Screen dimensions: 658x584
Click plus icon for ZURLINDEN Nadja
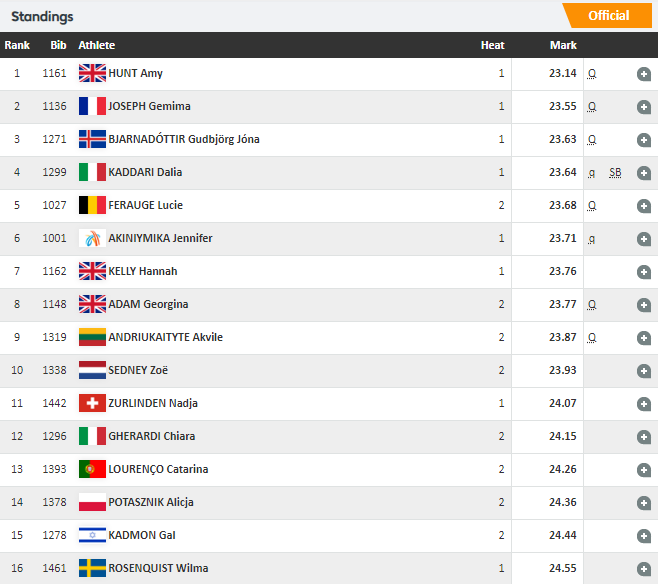(x=643, y=404)
